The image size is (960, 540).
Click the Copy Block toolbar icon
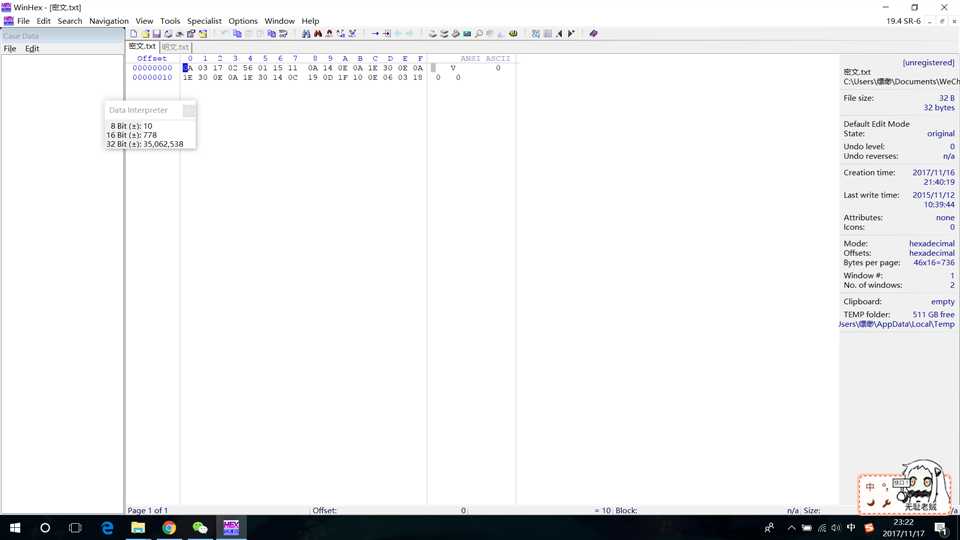click(237, 34)
